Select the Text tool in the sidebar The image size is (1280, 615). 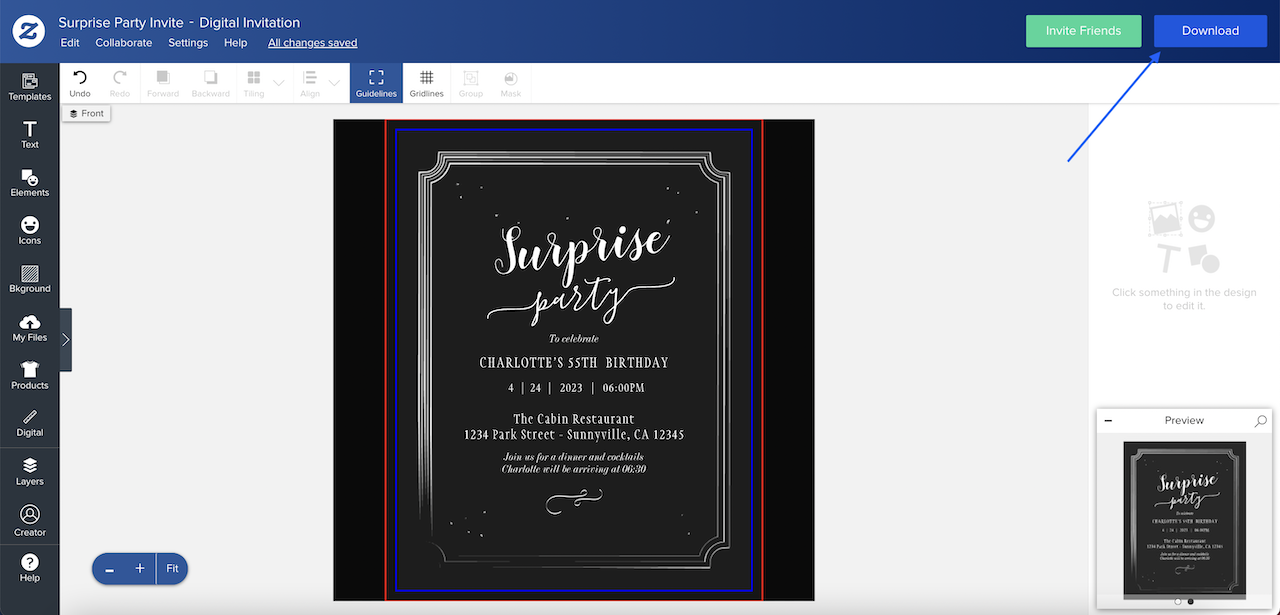(x=29, y=134)
